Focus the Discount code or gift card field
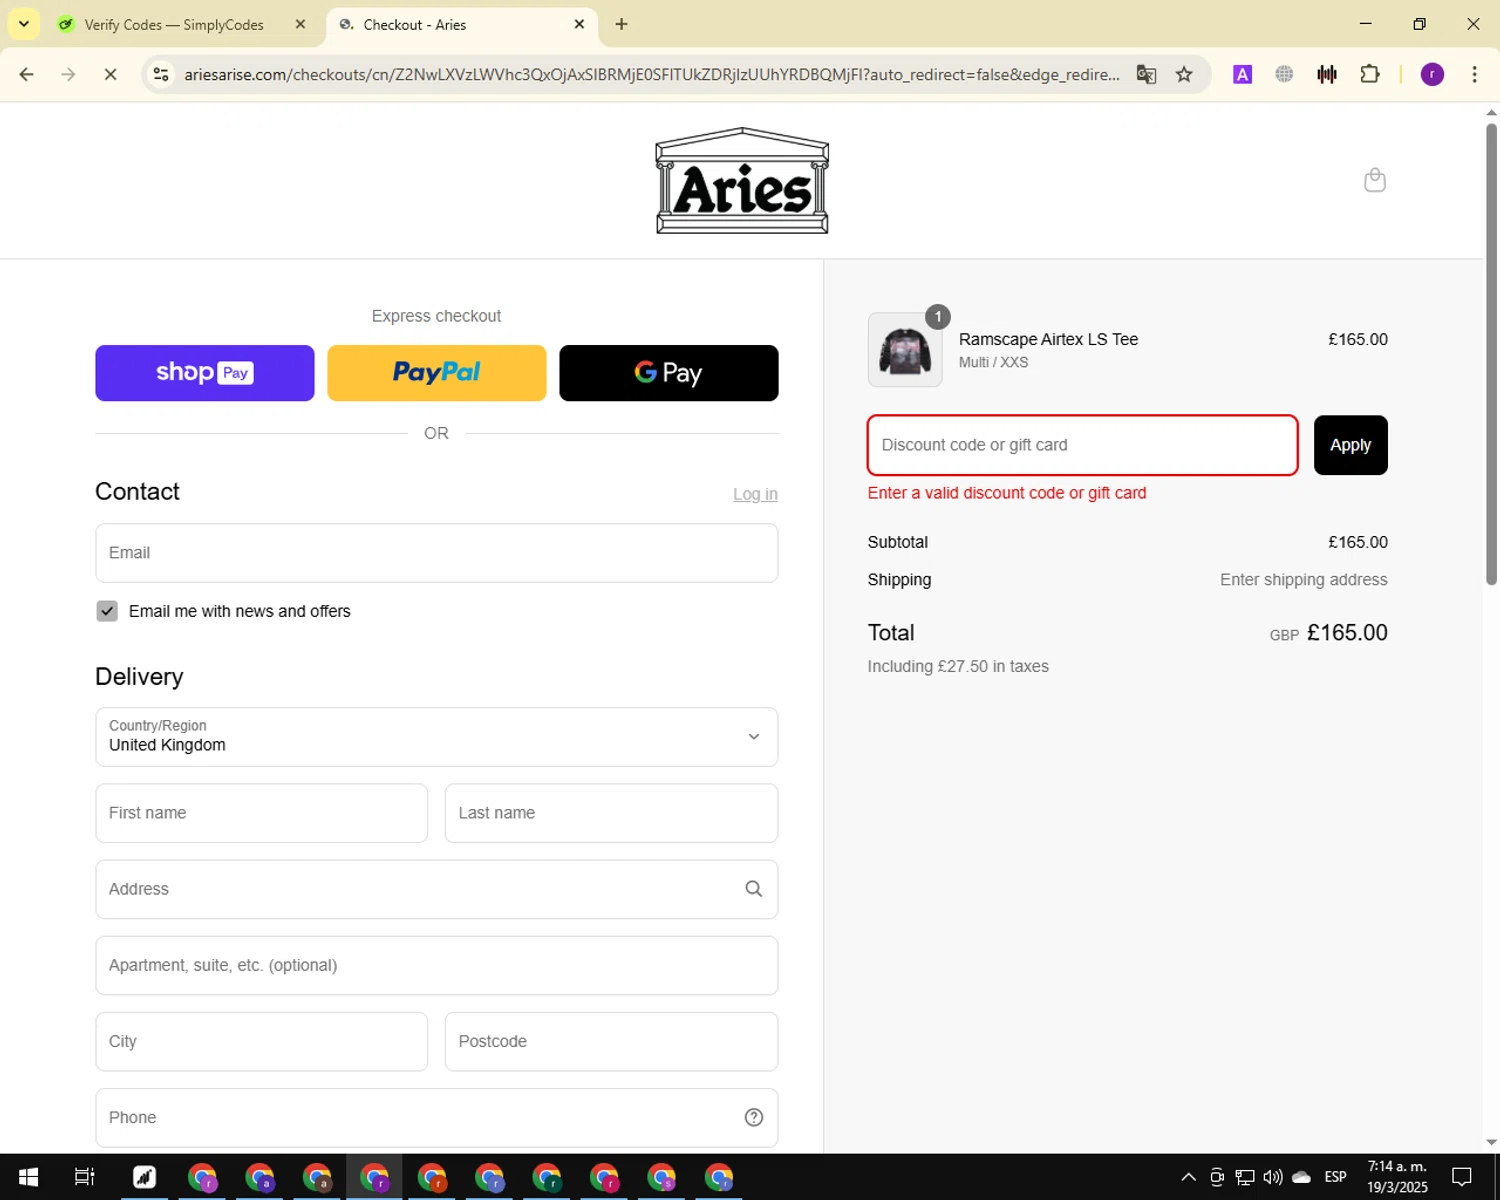Viewport: 1500px width, 1200px height. point(1083,445)
